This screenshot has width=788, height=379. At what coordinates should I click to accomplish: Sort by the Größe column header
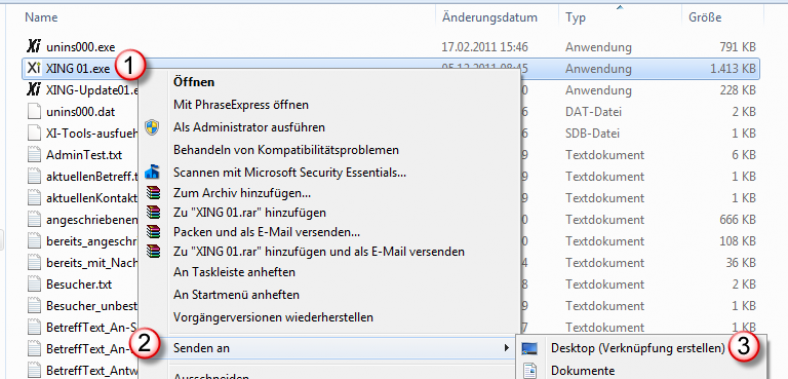[x=705, y=18]
